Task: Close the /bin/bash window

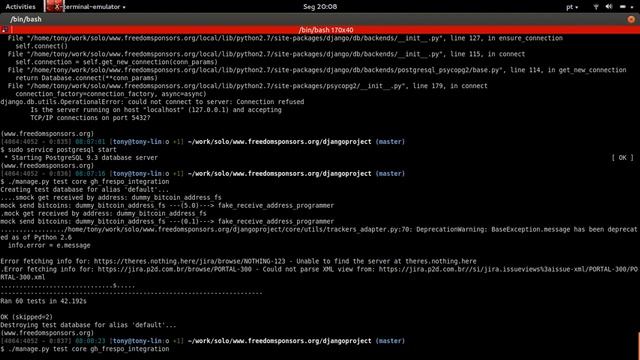Action: (x=631, y=19)
